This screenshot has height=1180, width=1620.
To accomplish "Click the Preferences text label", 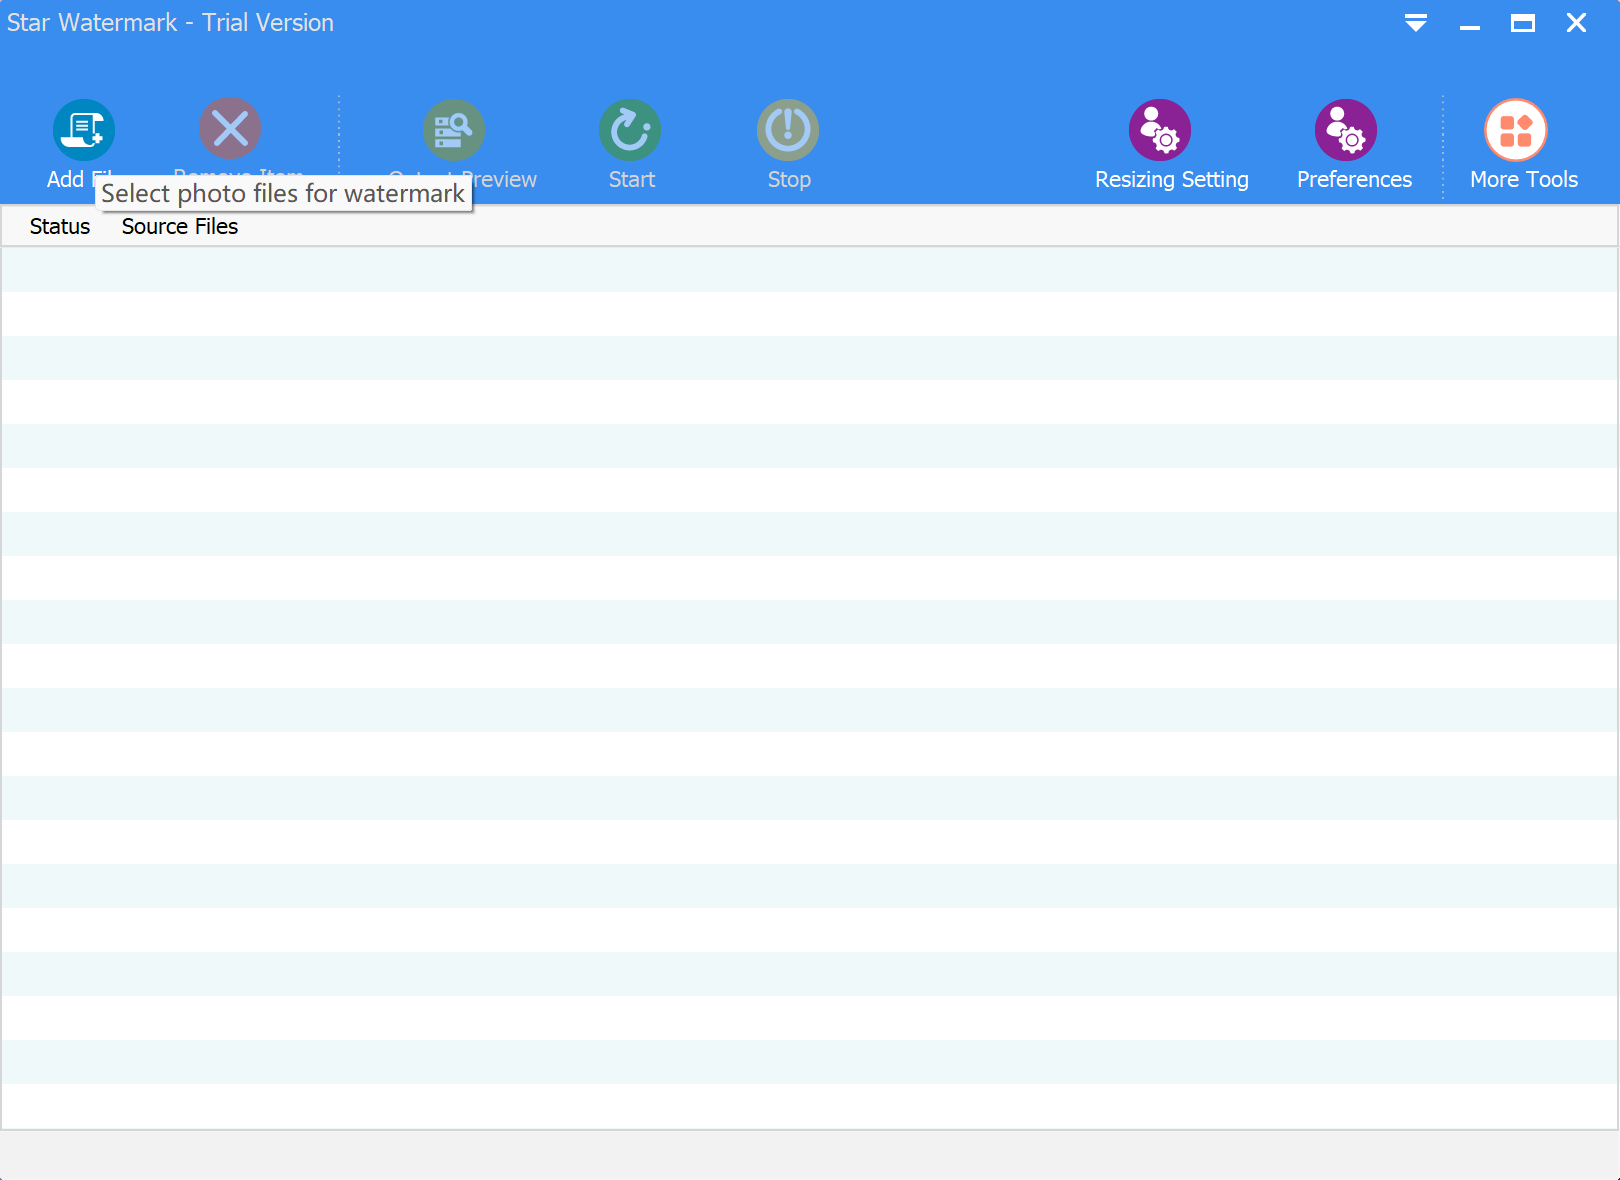I will click(x=1353, y=179).
